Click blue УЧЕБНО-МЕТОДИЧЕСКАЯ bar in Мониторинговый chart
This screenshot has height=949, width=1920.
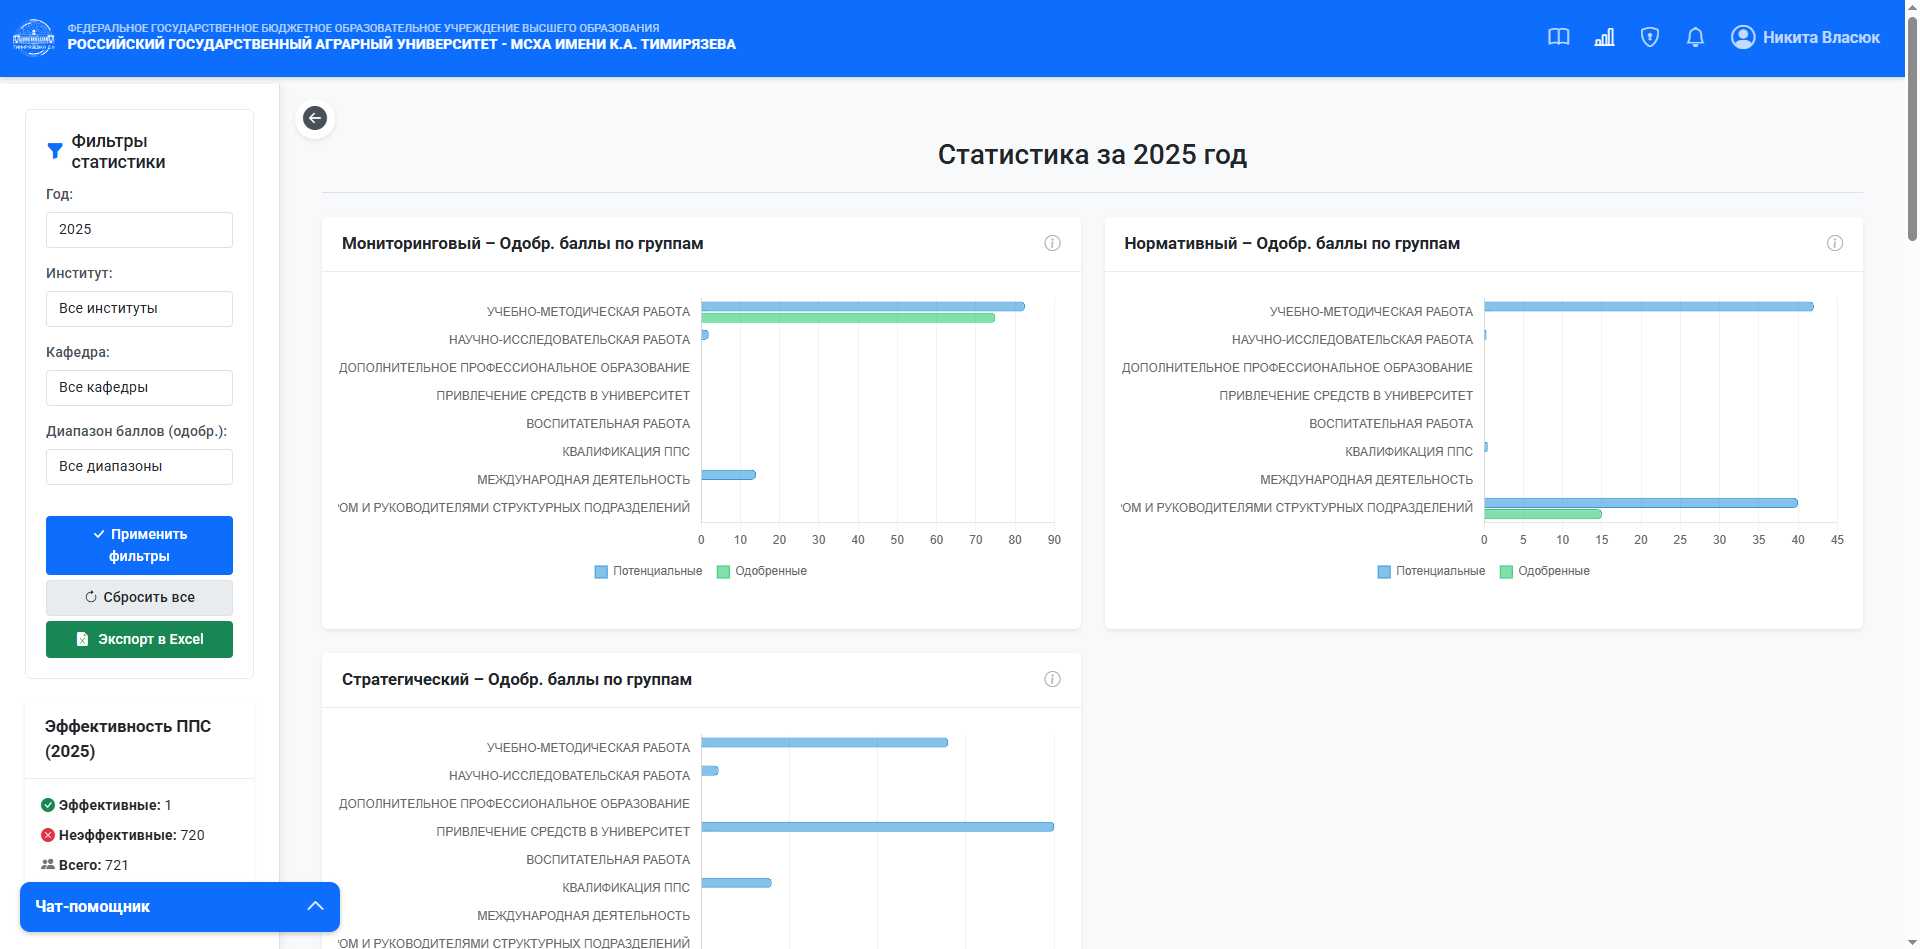pyautogui.click(x=863, y=306)
